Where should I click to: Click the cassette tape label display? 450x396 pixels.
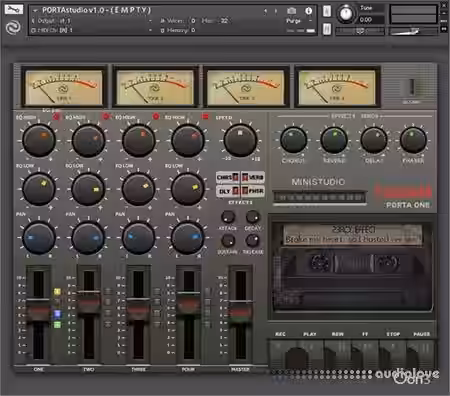point(353,234)
